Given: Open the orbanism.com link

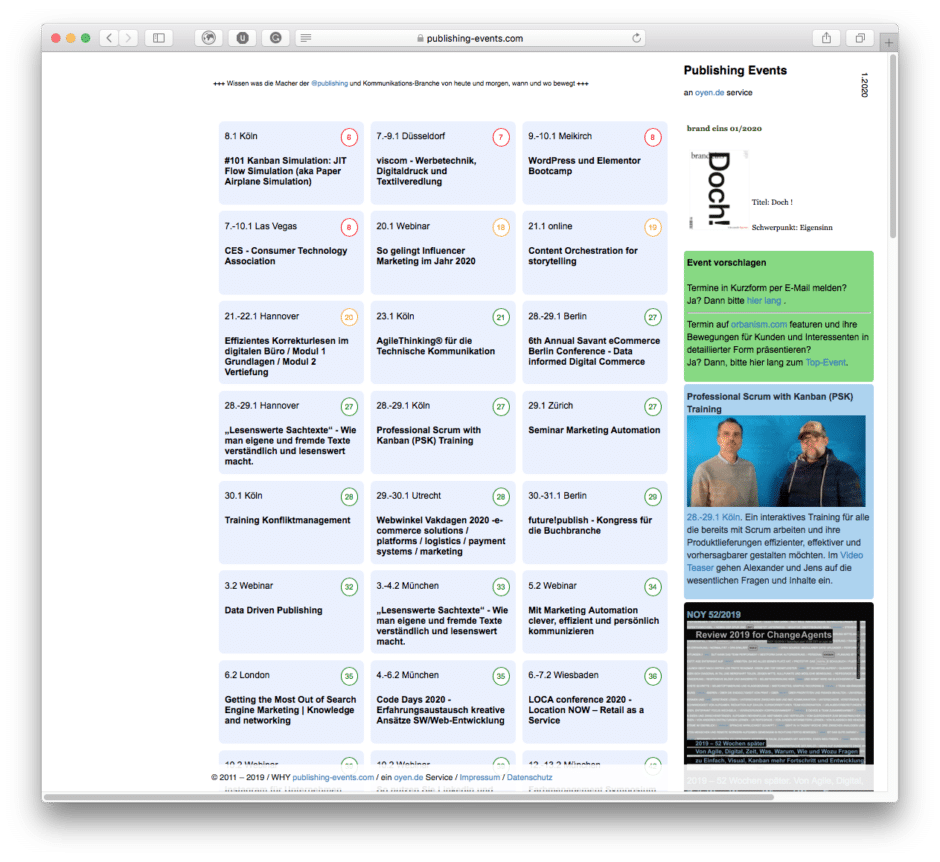Looking at the screenshot, I should coord(758,324).
